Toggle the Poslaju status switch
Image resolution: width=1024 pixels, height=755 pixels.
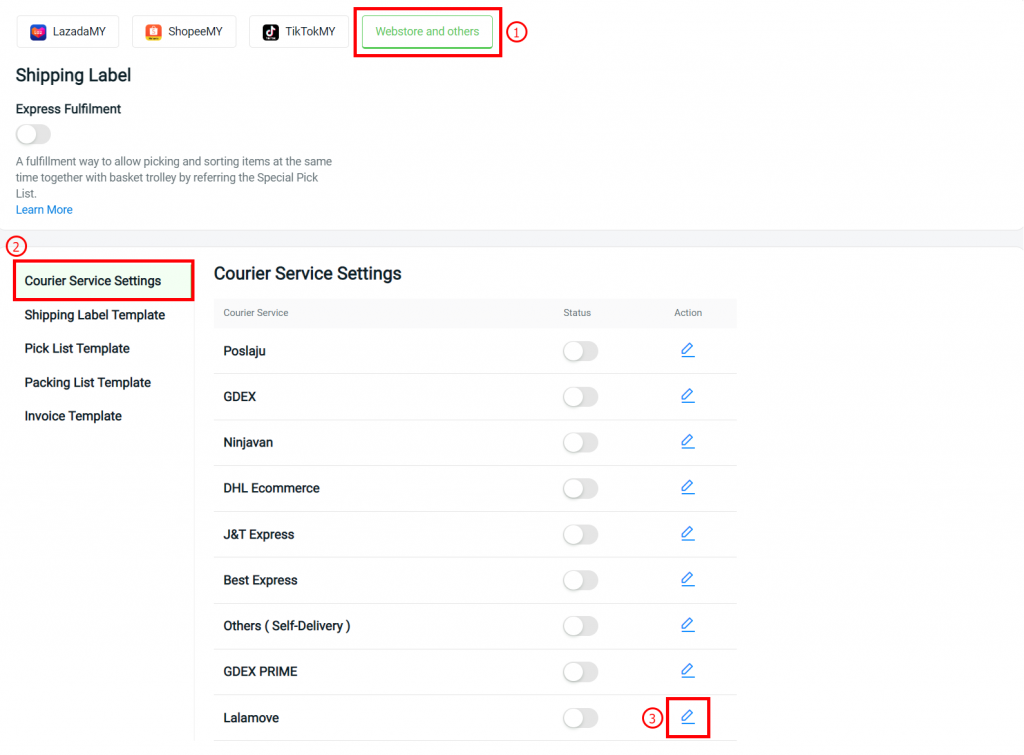(580, 350)
